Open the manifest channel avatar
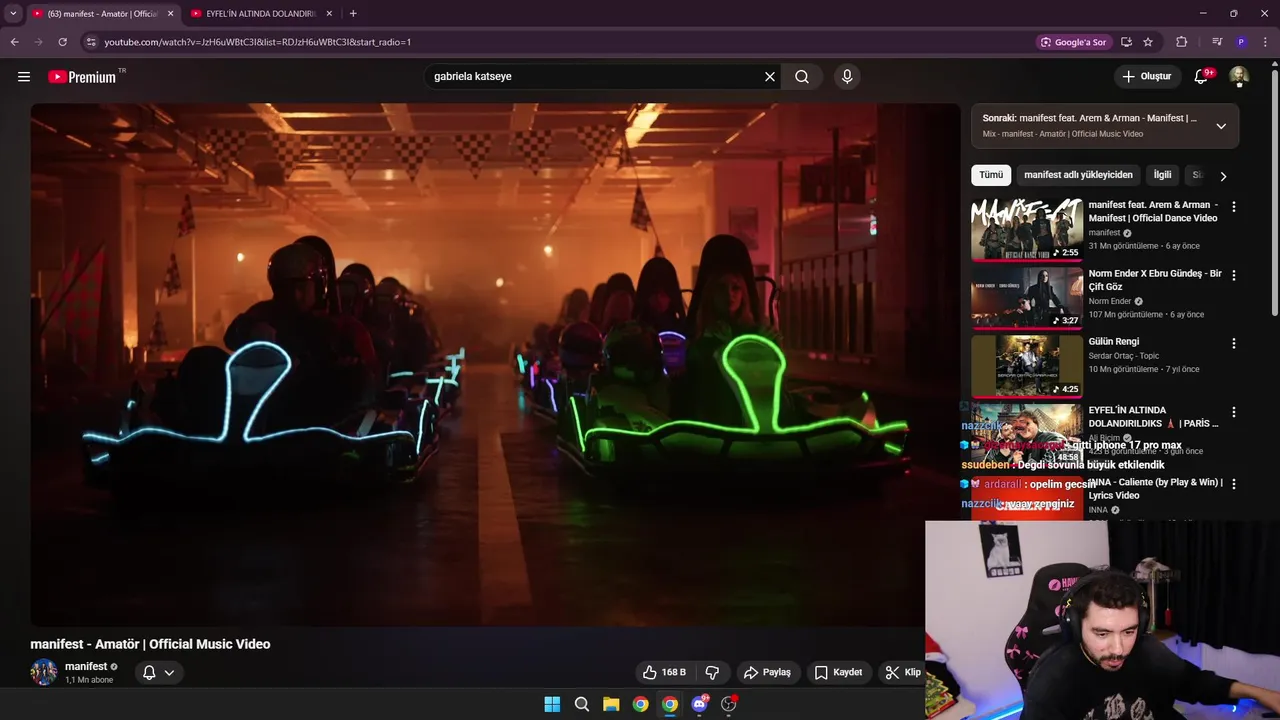 click(x=44, y=672)
